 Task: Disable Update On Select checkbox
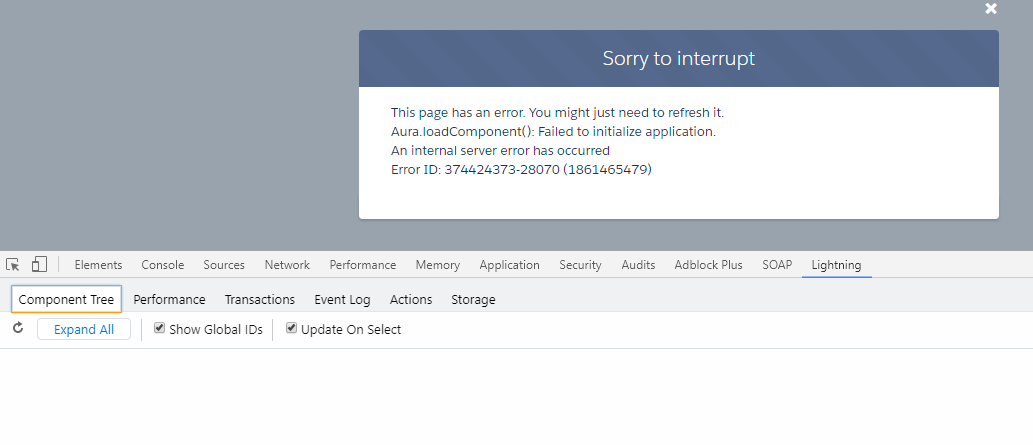point(292,329)
